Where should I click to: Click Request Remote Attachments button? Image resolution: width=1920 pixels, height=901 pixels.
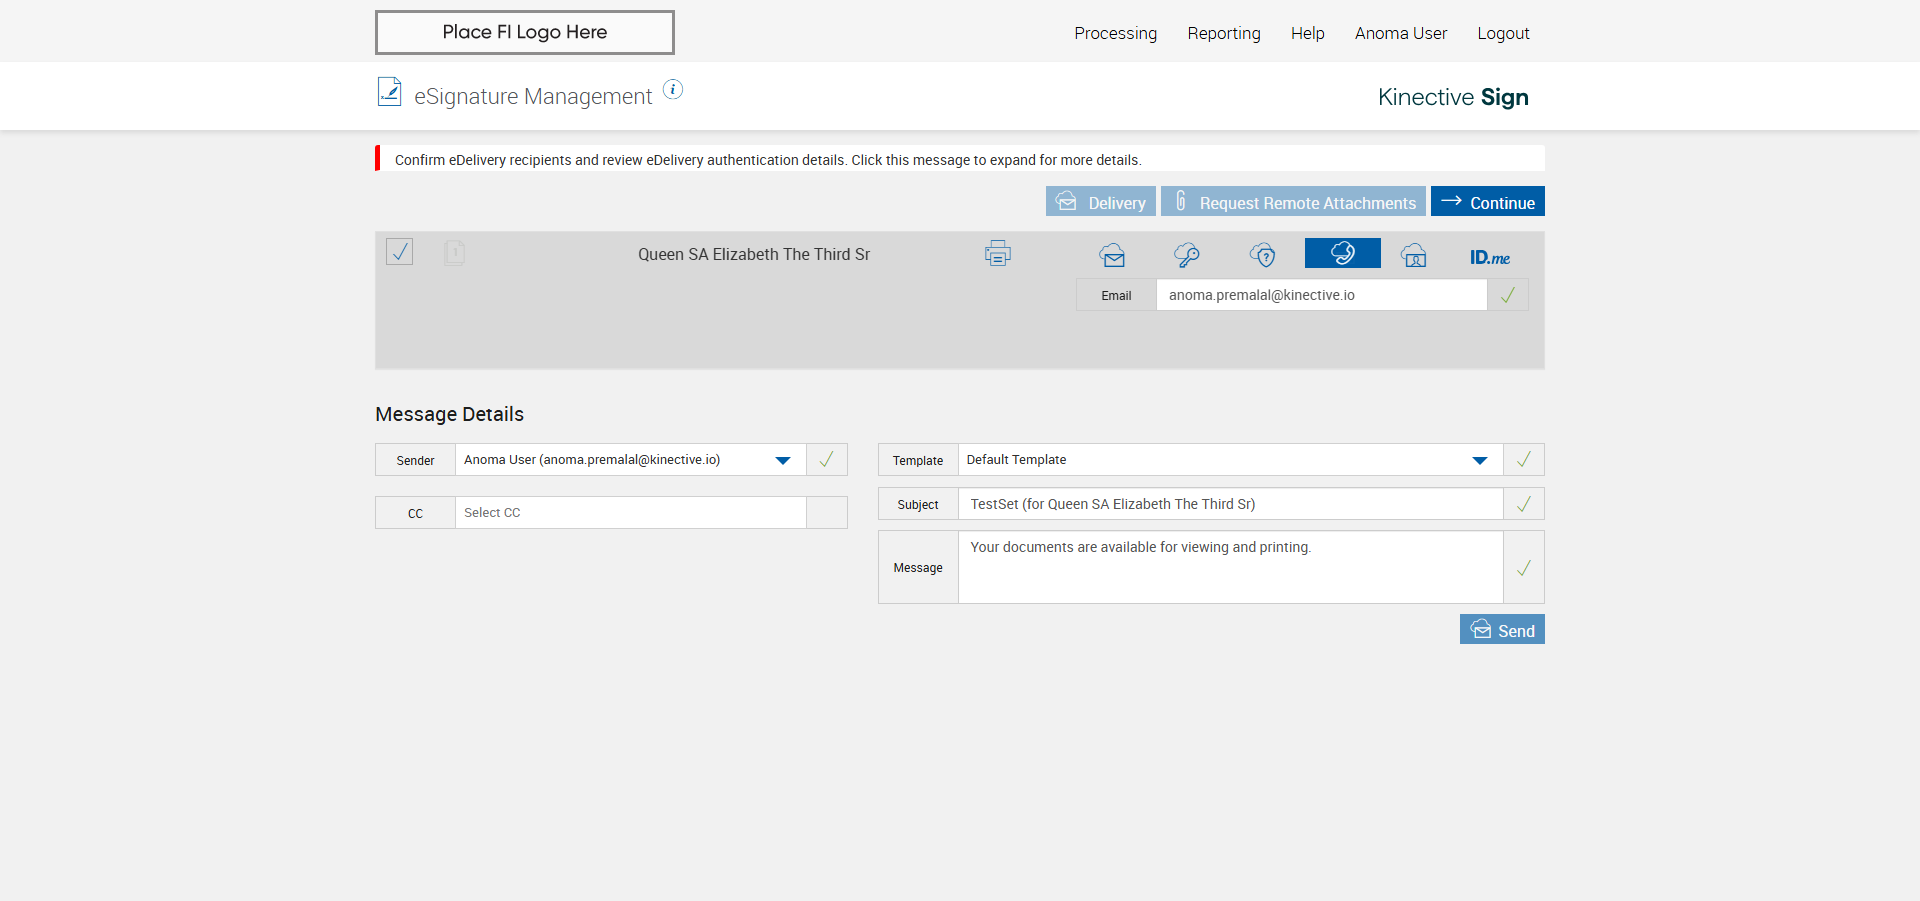1293,202
